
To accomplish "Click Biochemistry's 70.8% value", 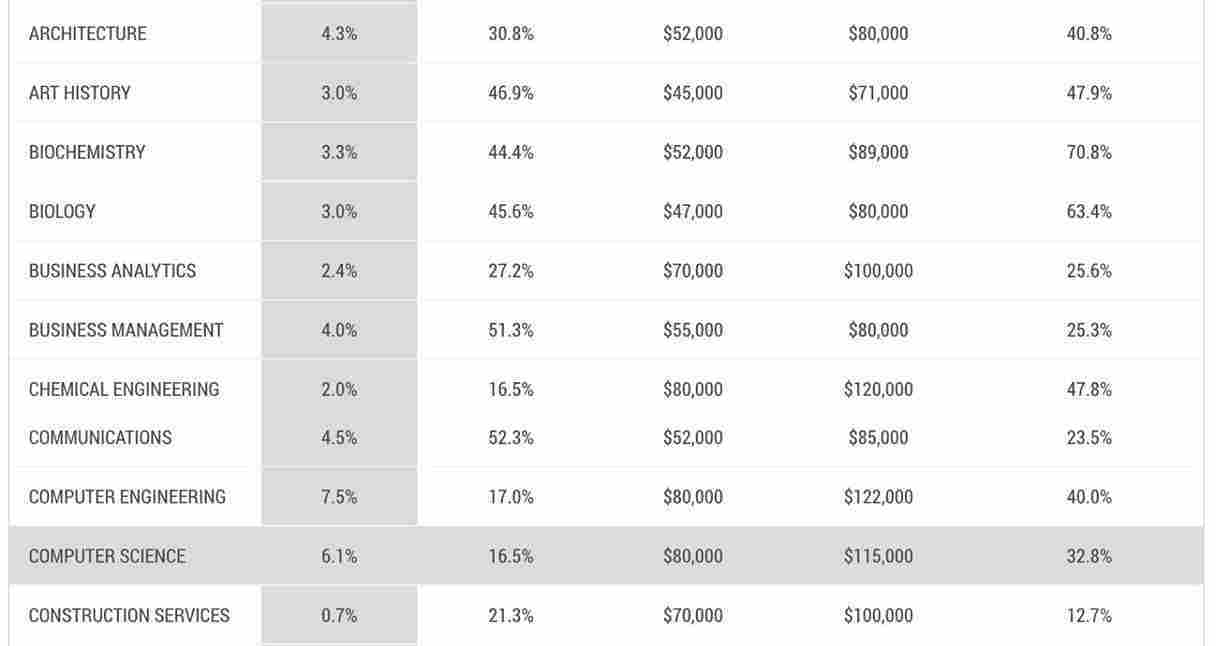I will click(x=1089, y=152).
